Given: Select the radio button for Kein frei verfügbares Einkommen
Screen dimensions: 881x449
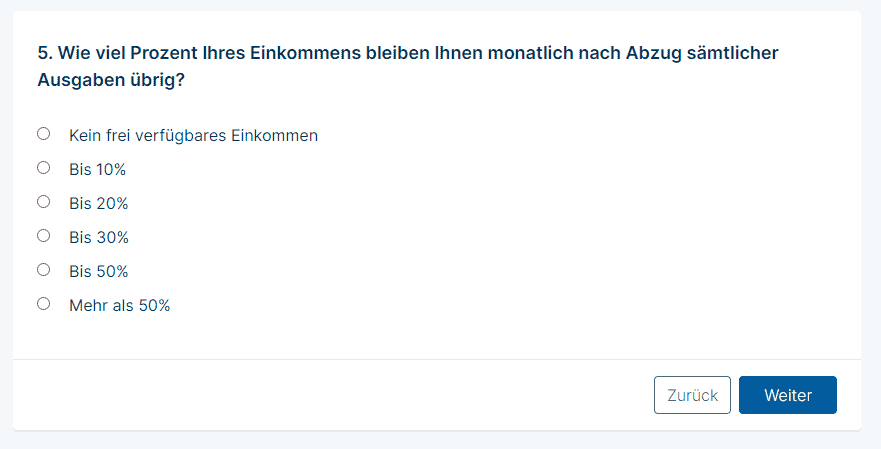Looking at the screenshot, I should click(44, 134).
